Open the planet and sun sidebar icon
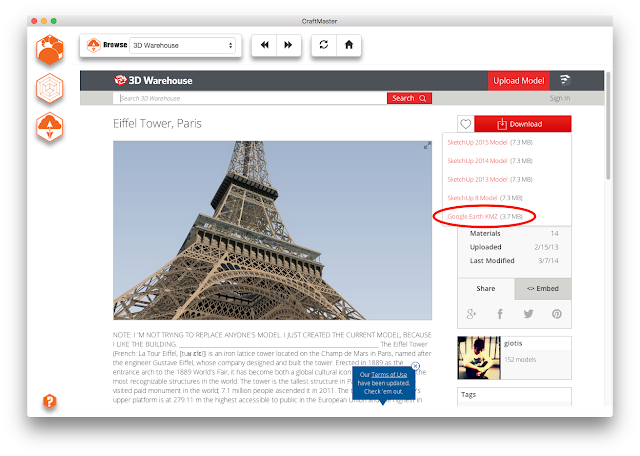 (x=49, y=49)
